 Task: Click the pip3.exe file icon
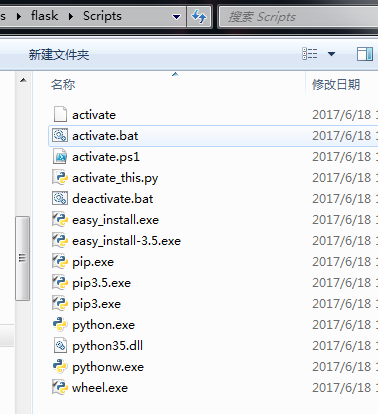pos(60,303)
